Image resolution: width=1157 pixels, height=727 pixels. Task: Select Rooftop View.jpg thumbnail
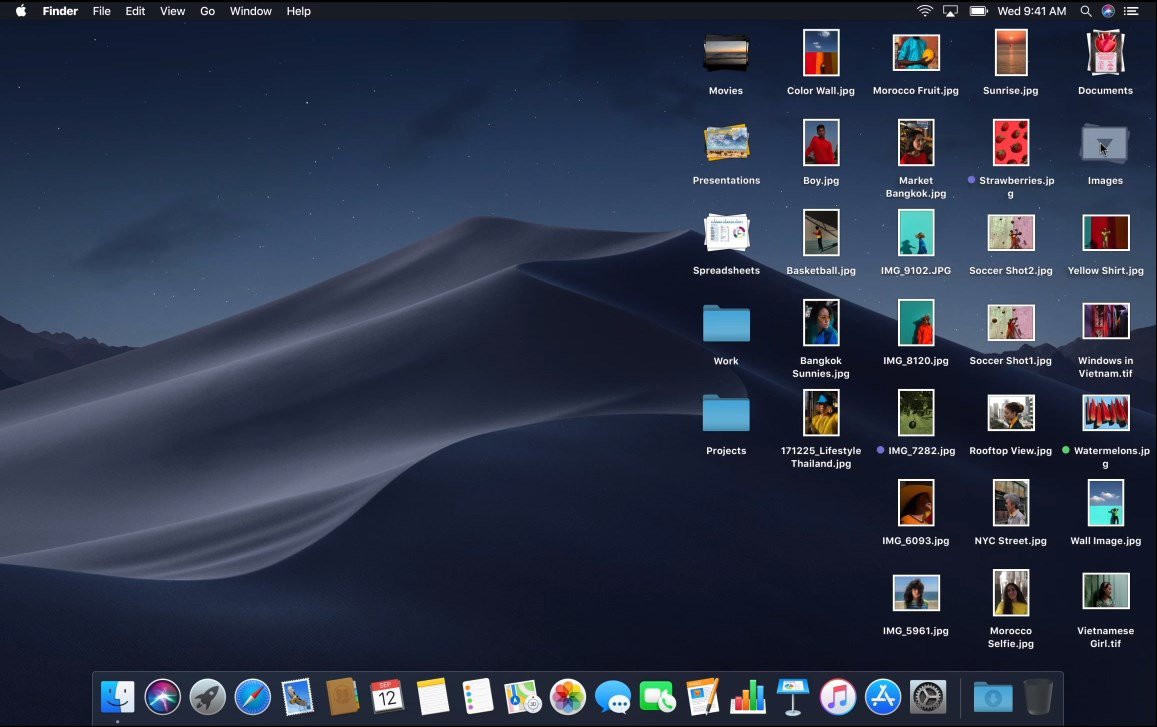coord(1010,413)
